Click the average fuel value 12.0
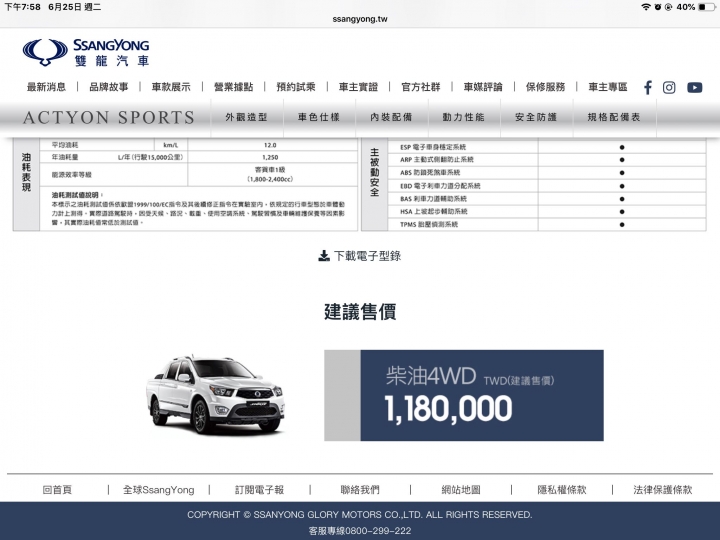The height and width of the screenshot is (540, 720). [x=270, y=145]
